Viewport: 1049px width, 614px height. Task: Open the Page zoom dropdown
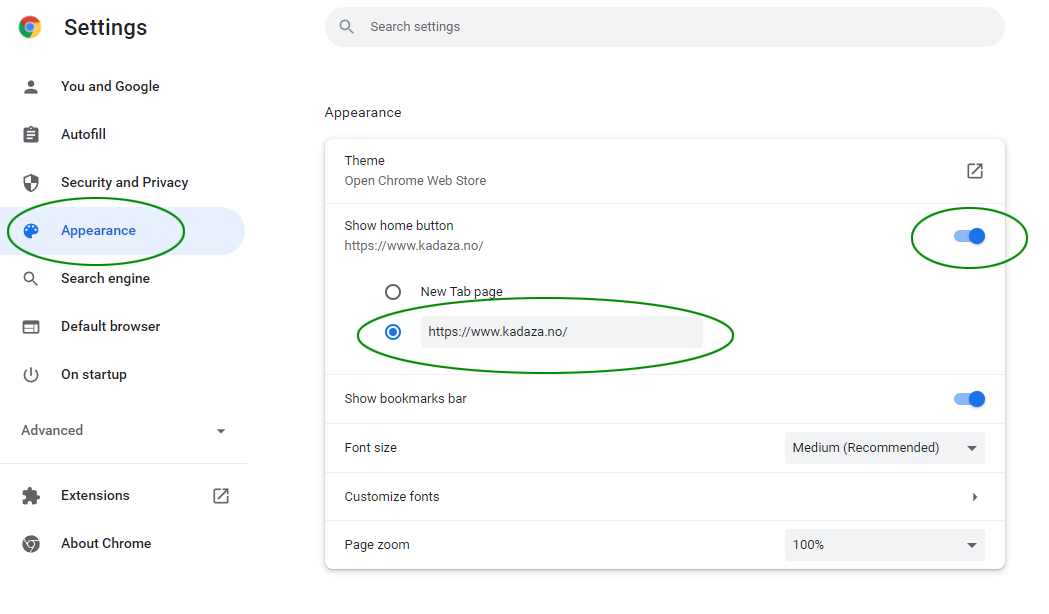coord(884,545)
